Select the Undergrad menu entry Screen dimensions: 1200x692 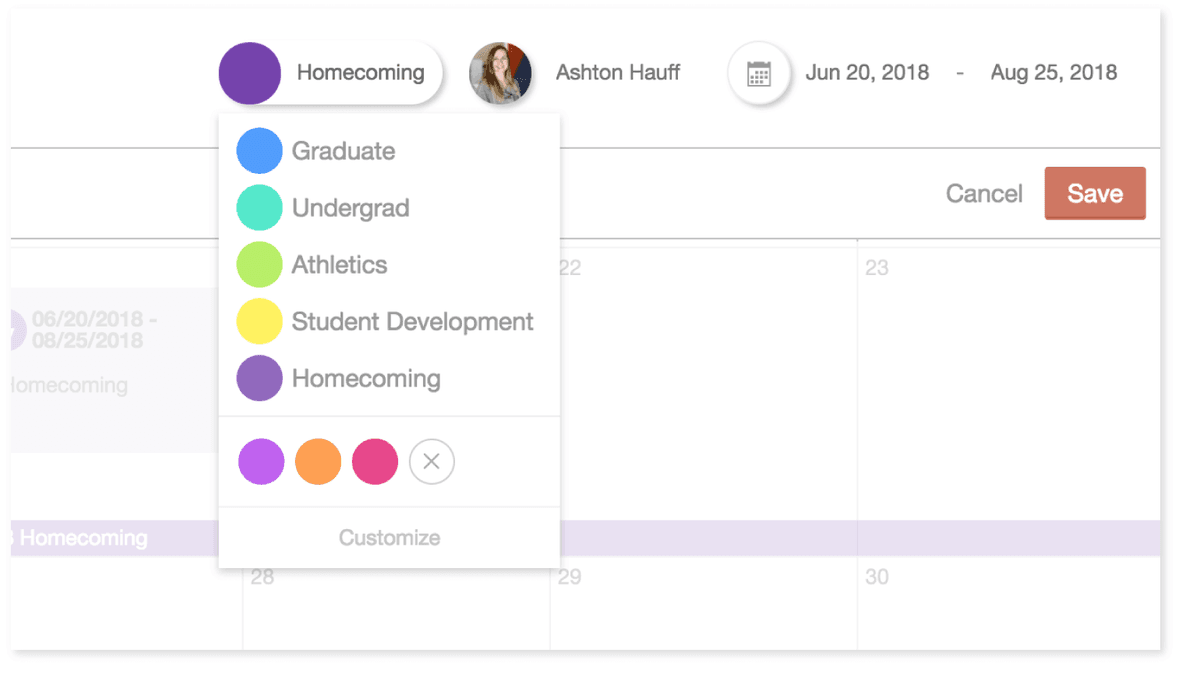[x=350, y=207]
